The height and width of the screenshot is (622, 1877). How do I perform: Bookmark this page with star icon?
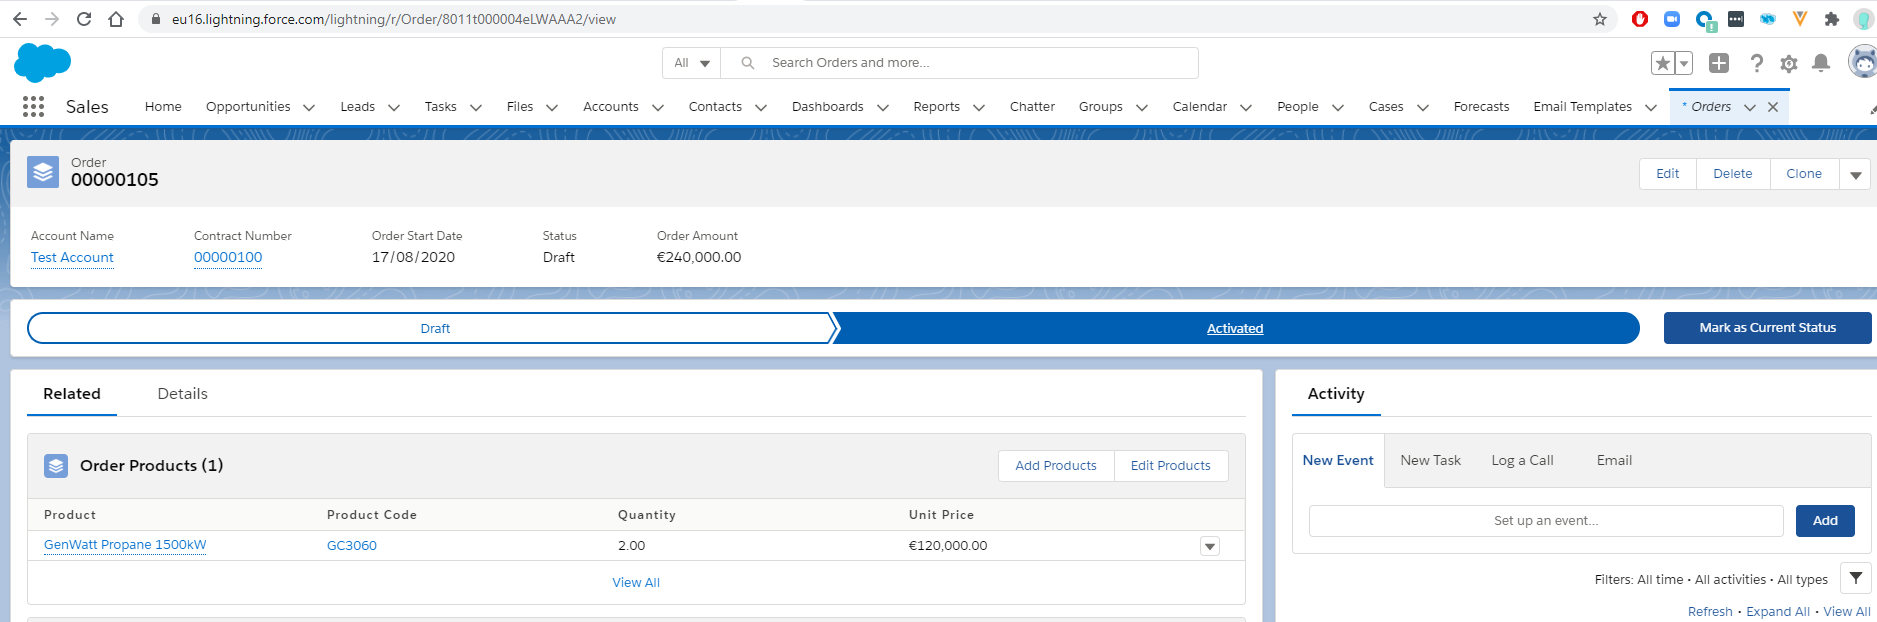[x=1599, y=19]
